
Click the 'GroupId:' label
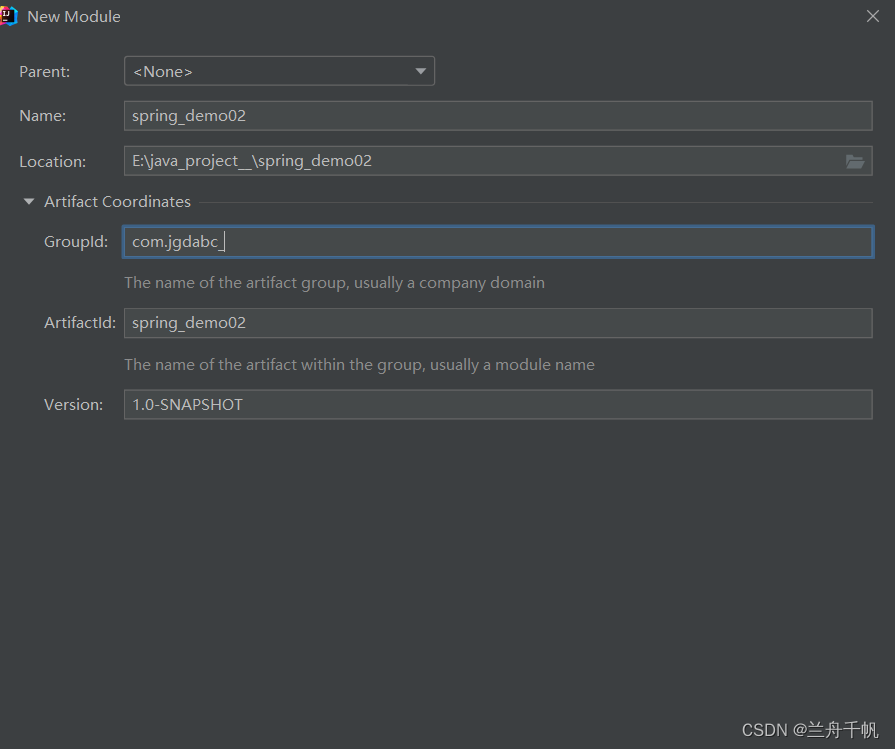76,242
